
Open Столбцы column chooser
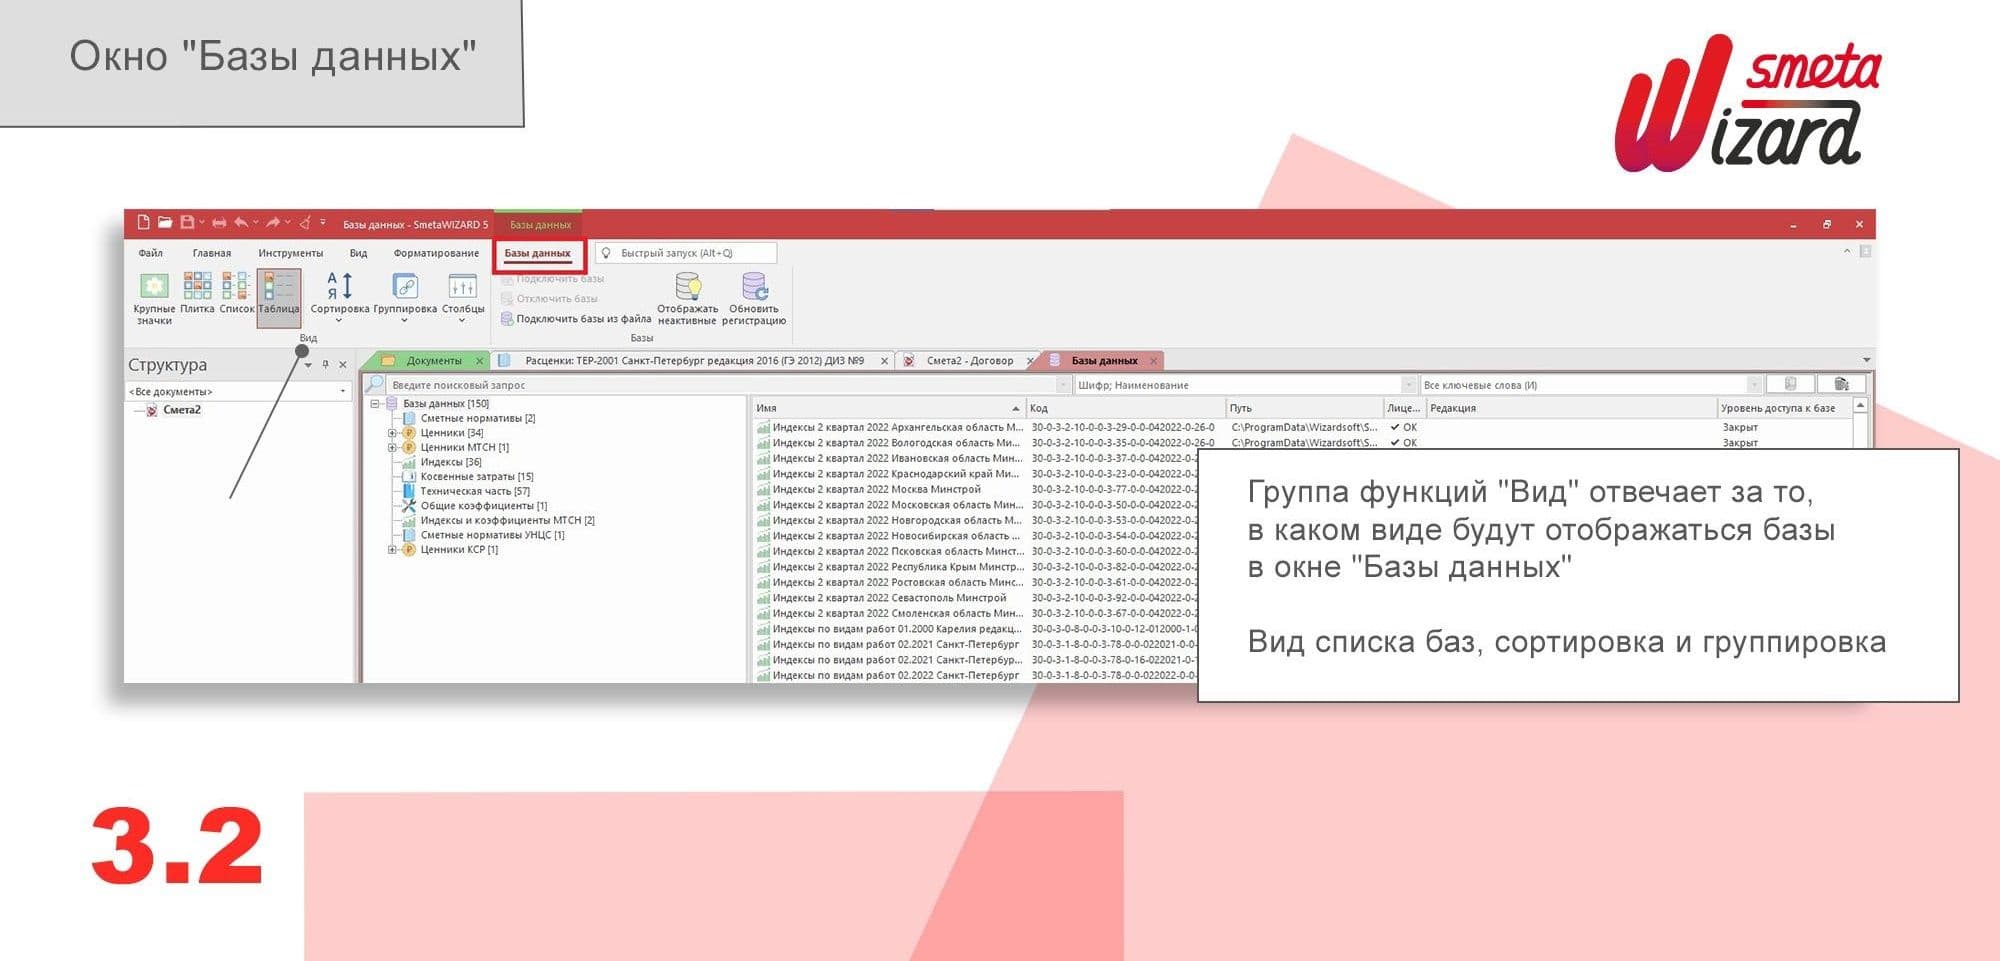coord(463,297)
